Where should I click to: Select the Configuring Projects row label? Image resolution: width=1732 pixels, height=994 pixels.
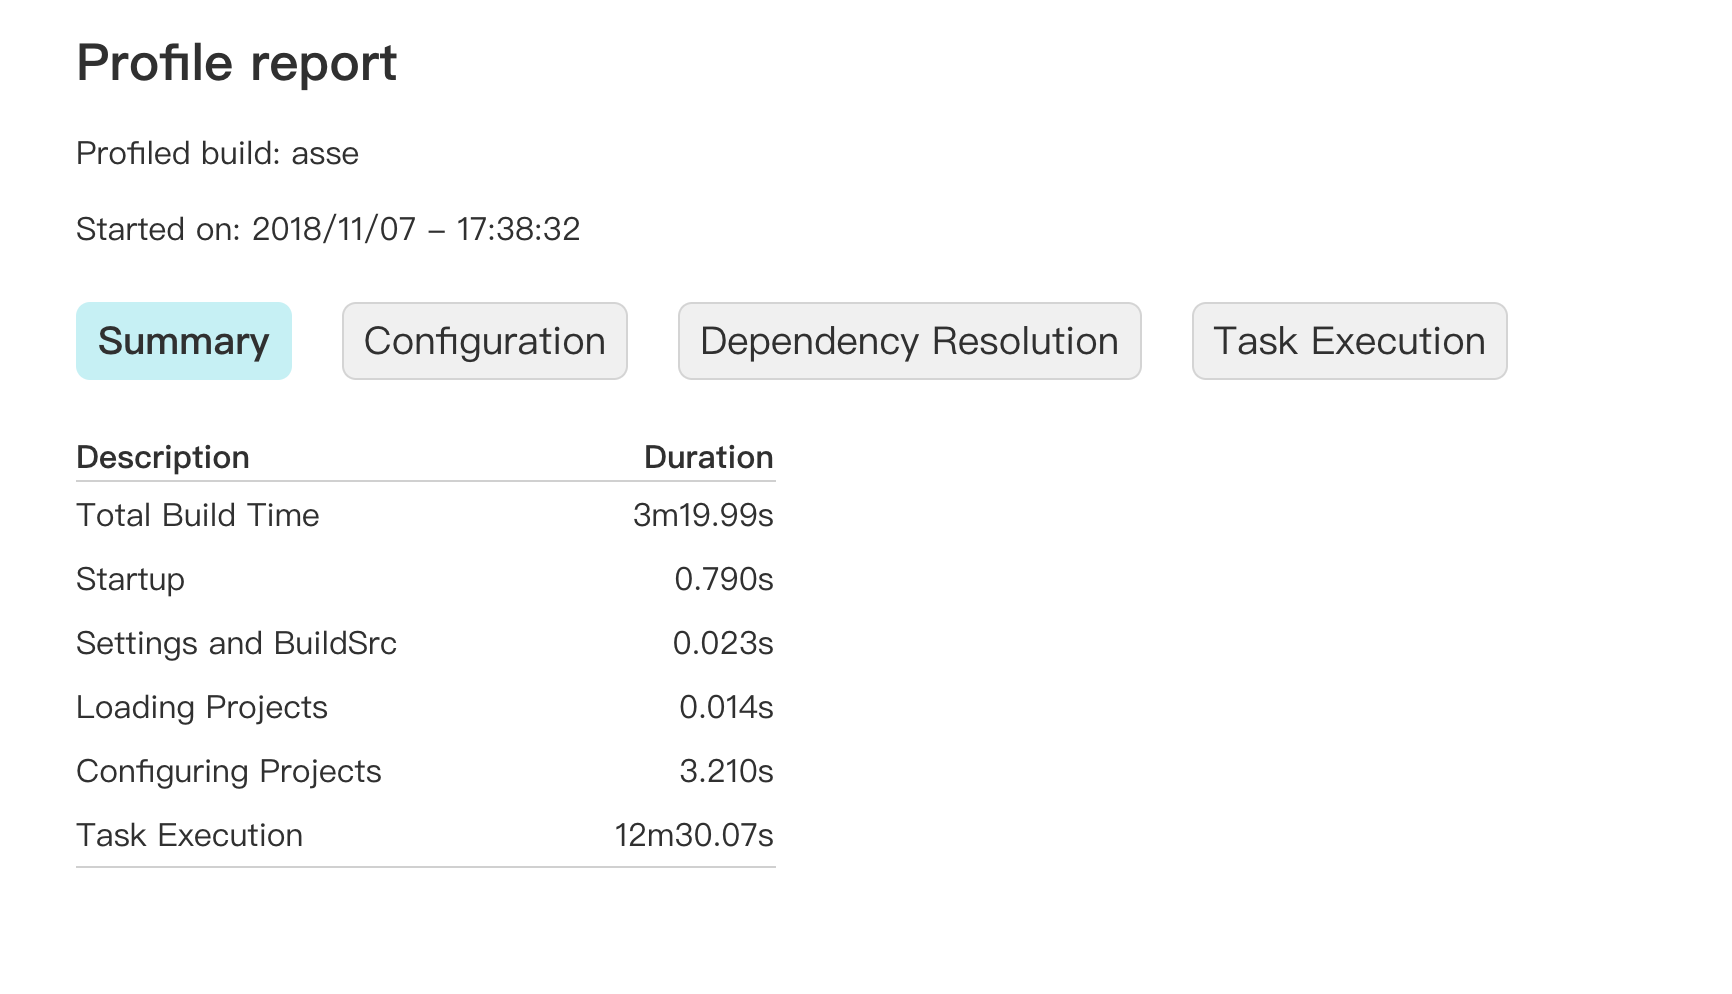click(229, 771)
